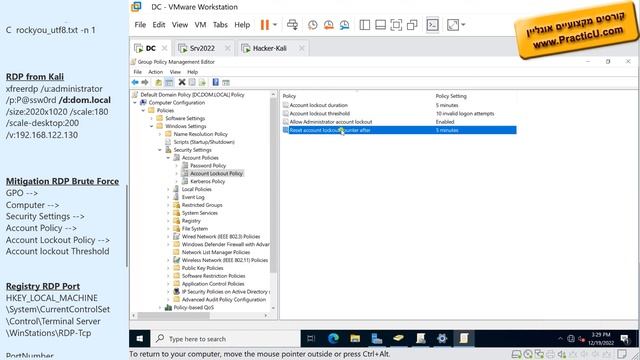This screenshot has height=360, width=640.
Task: Open VMware File menu
Action: click(x=140, y=25)
